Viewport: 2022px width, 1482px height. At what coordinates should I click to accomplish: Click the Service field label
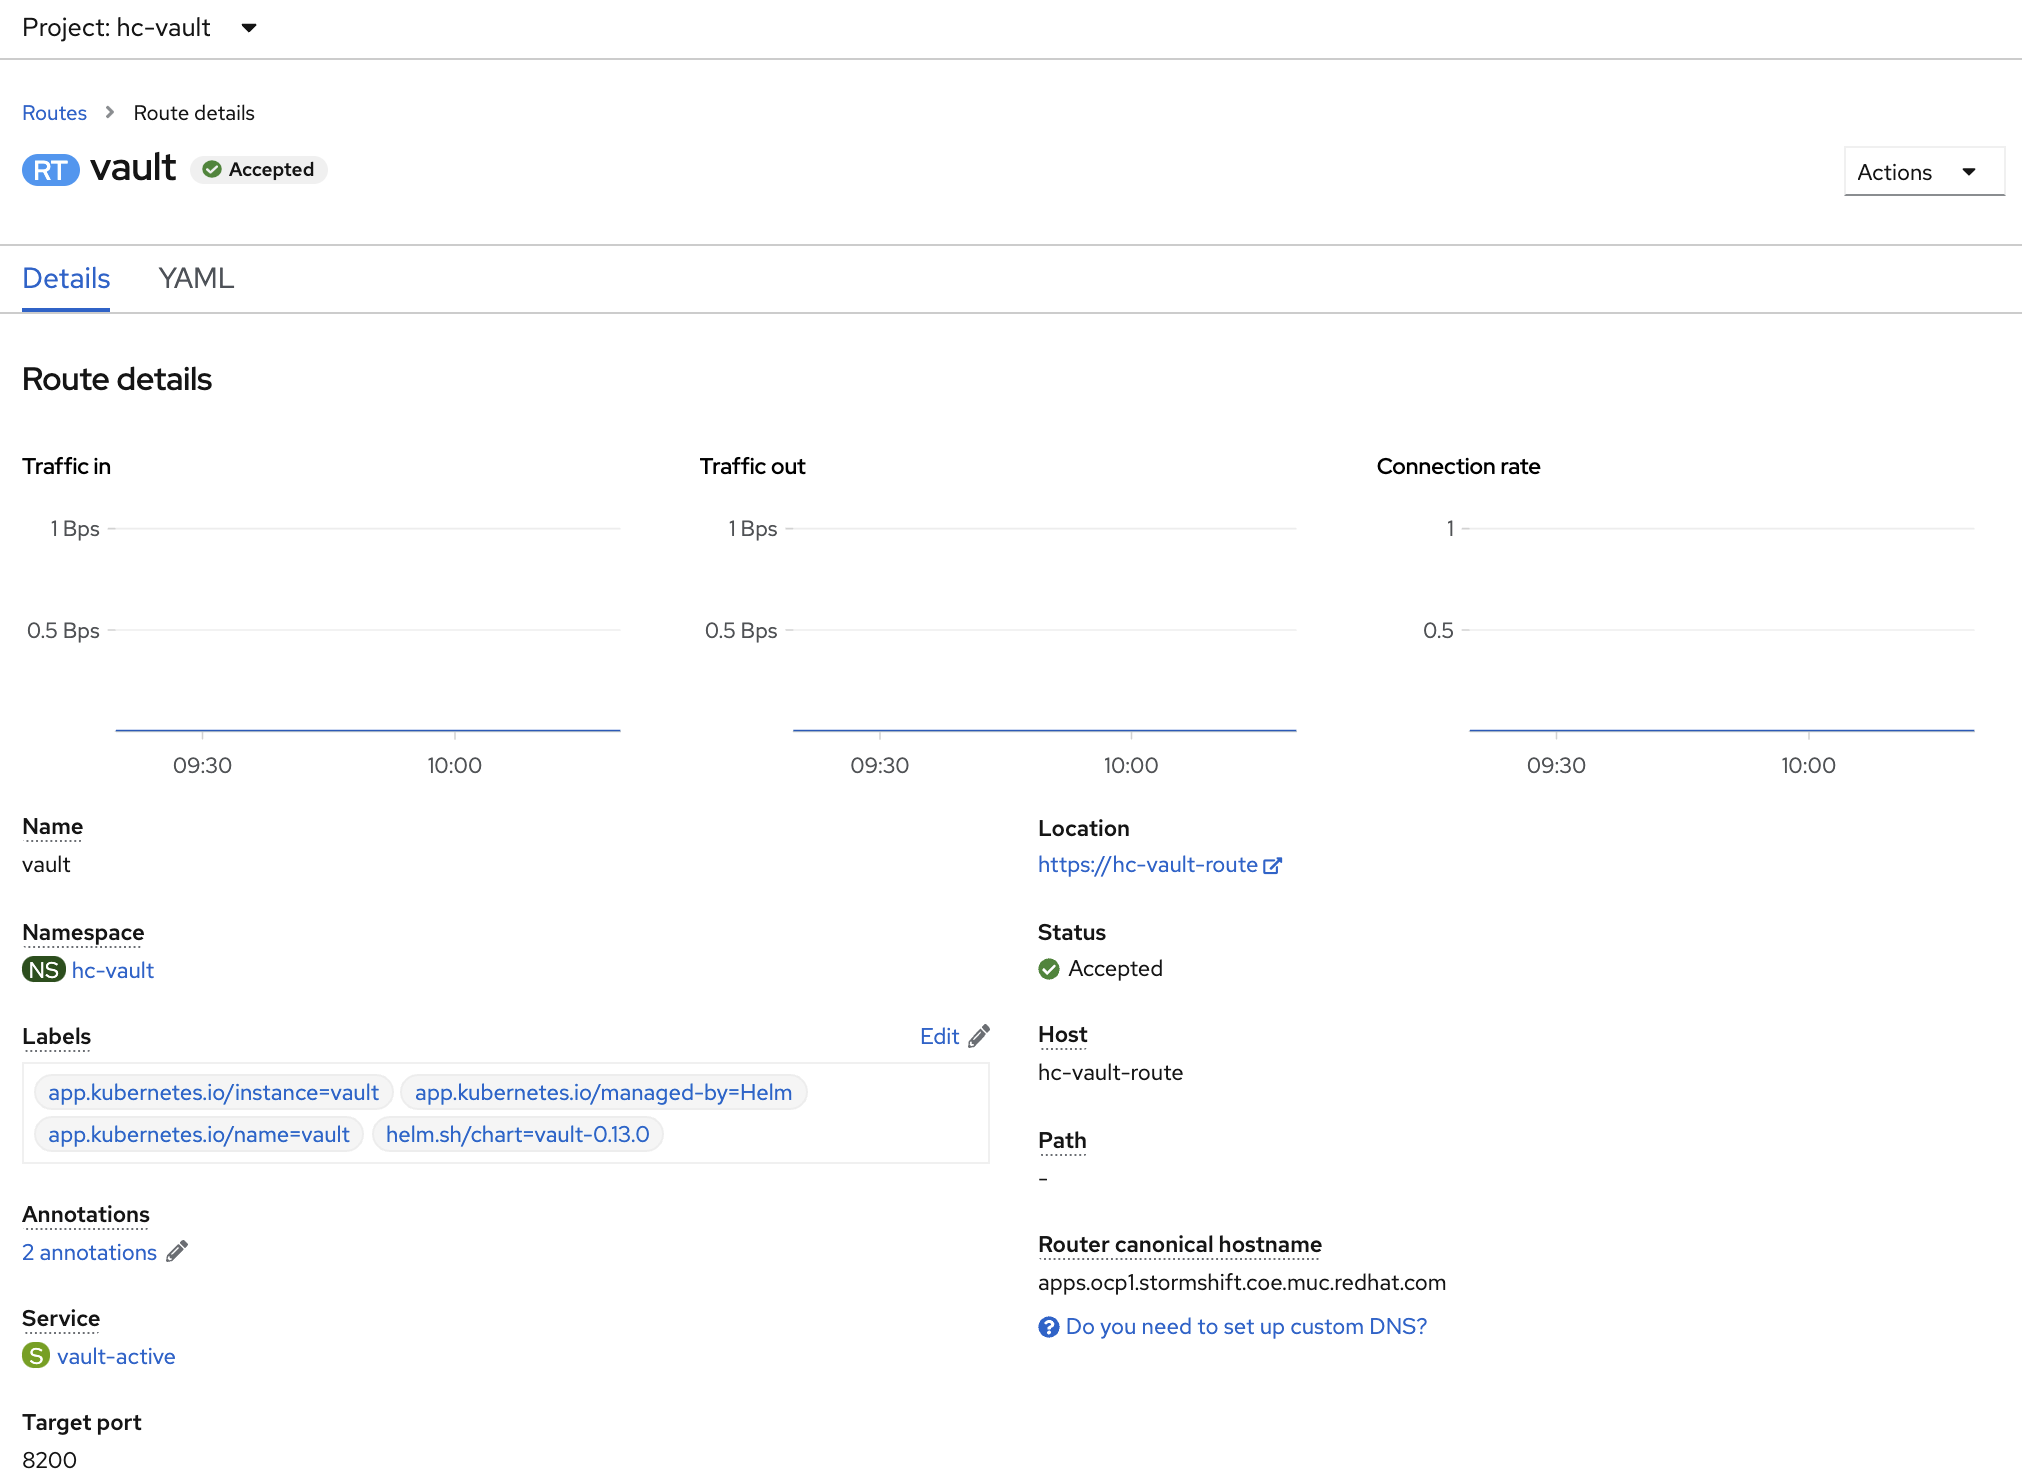pos(61,1318)
